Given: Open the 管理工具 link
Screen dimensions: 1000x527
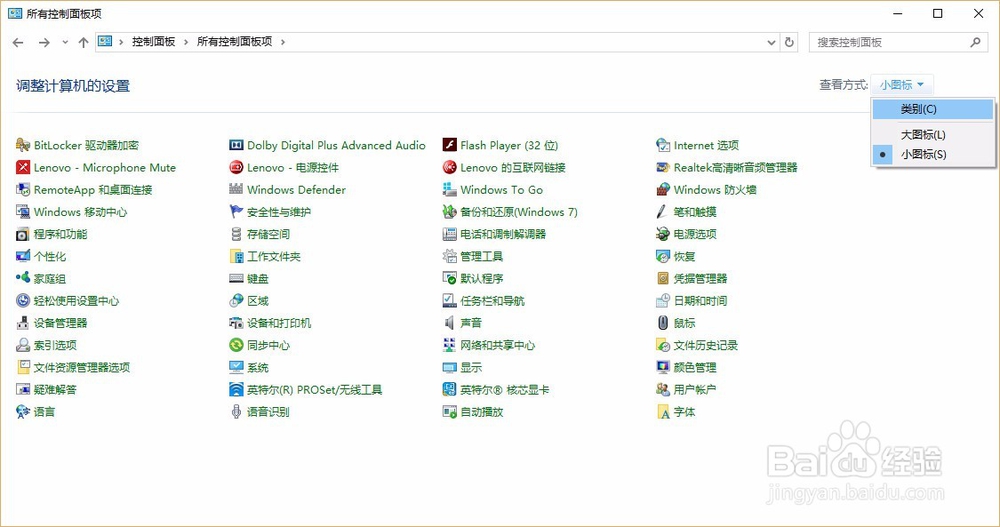Looking at the screenshot, I should pos(482,256).
